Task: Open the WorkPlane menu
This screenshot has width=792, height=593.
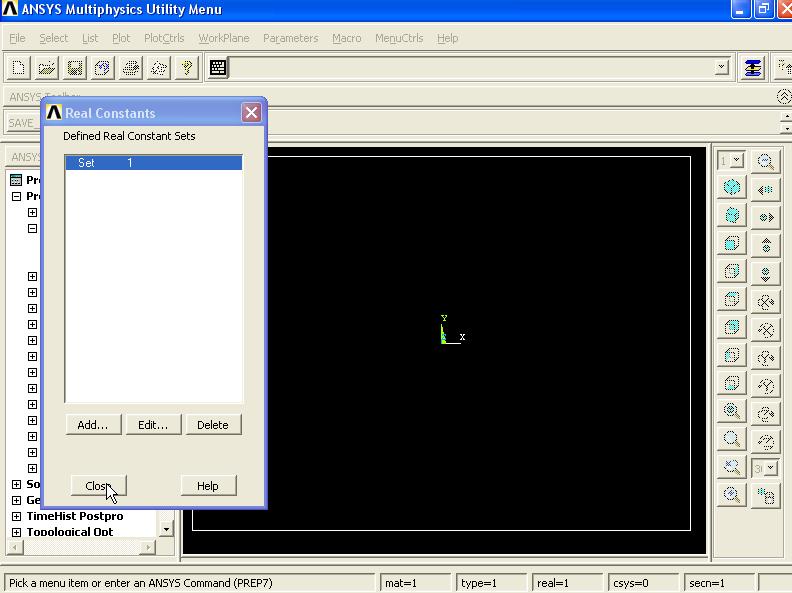Action: pyautogui.click(x=224, y=38)
